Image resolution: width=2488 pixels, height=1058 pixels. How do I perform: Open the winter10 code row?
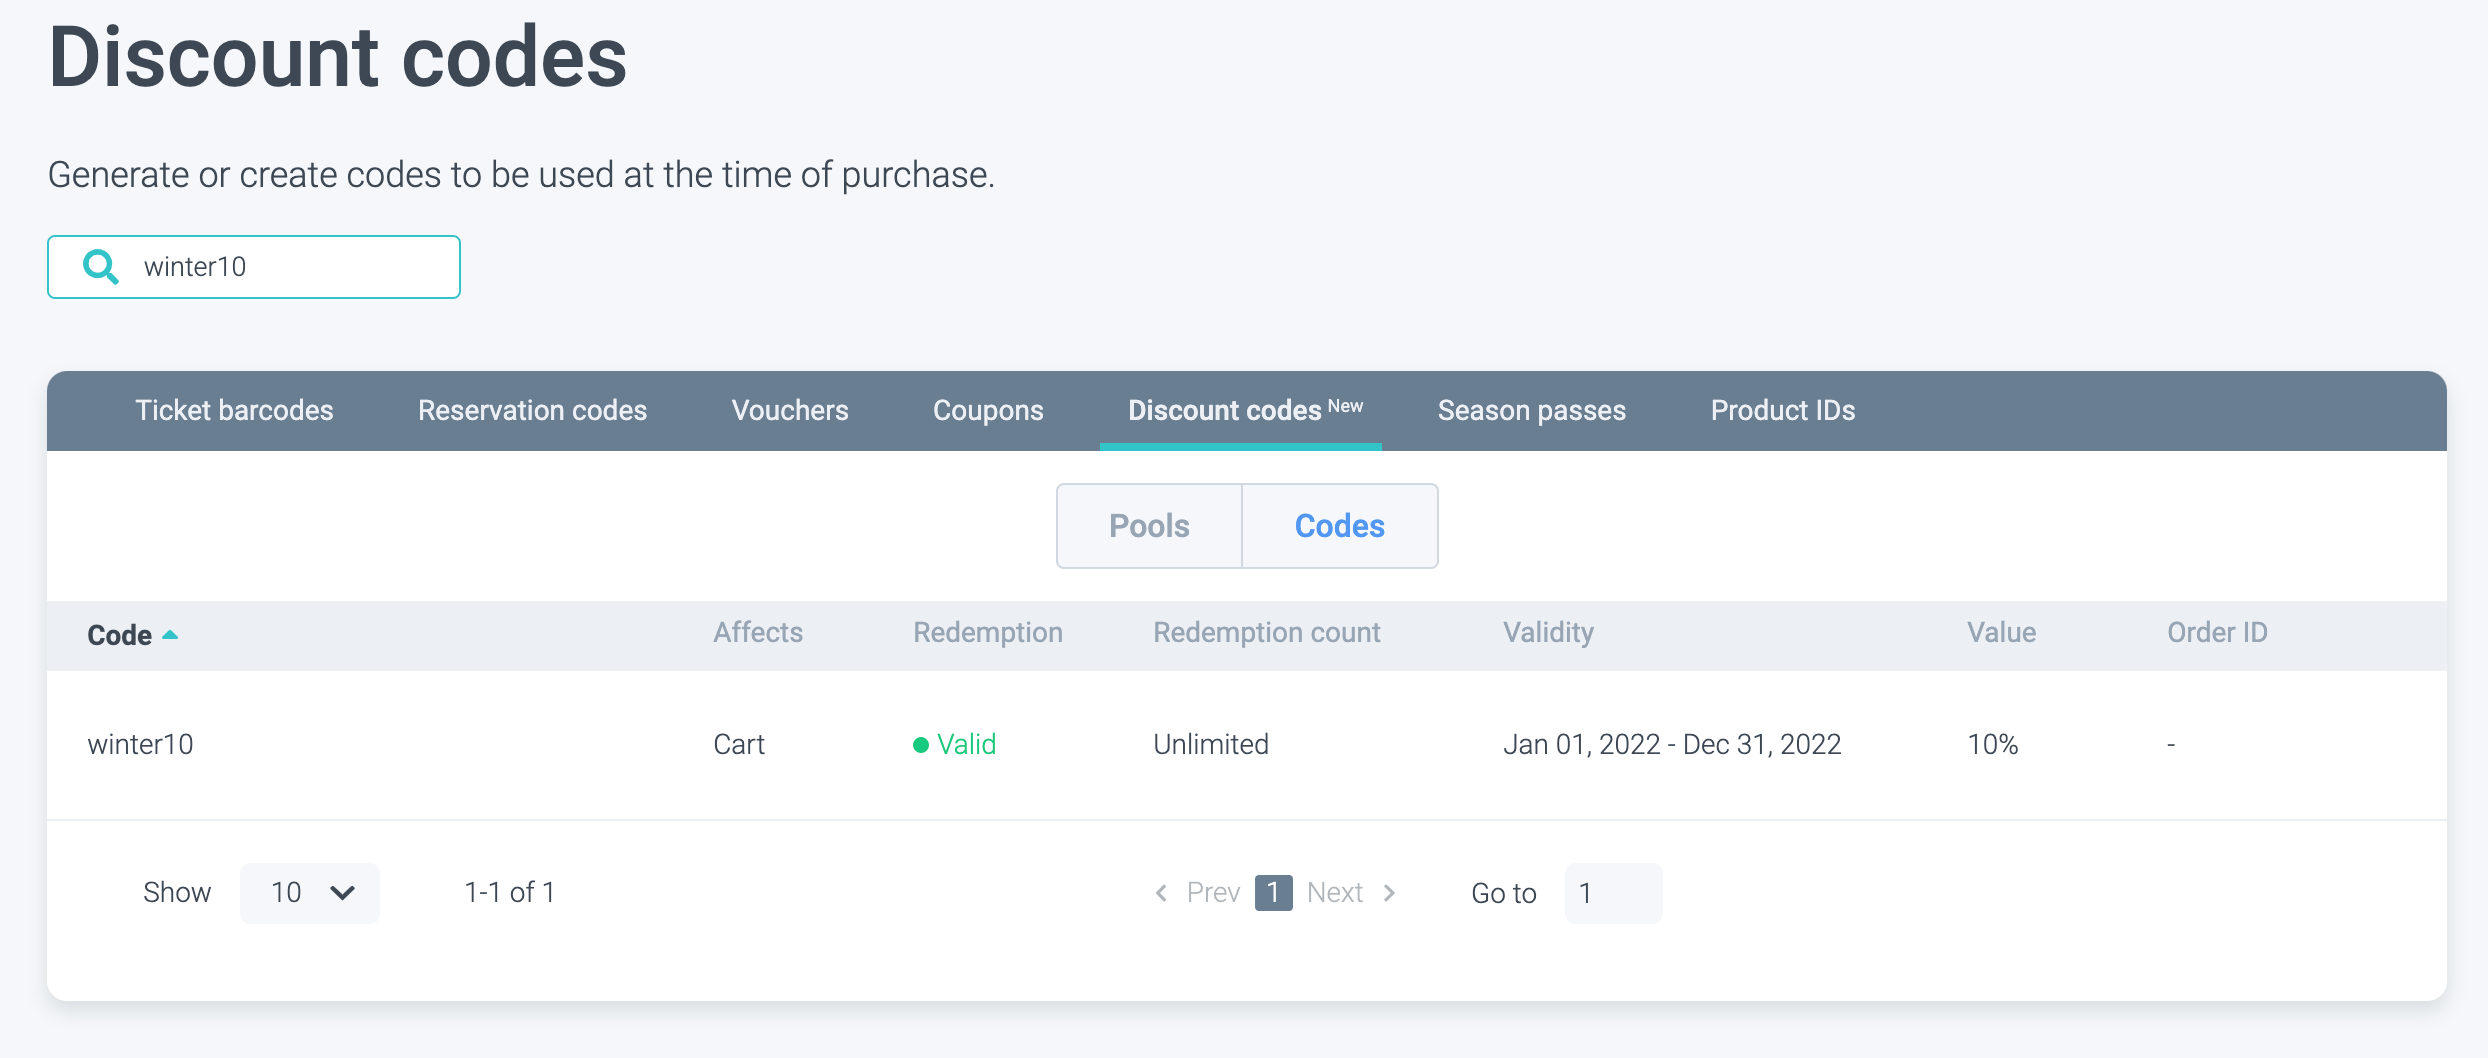(x=140, y=745)
